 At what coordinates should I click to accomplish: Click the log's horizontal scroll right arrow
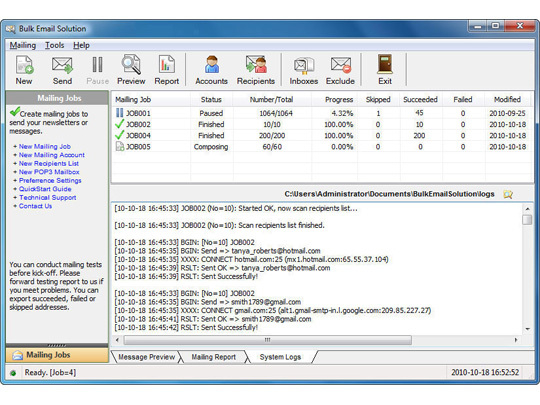click(x=516, y=340)
